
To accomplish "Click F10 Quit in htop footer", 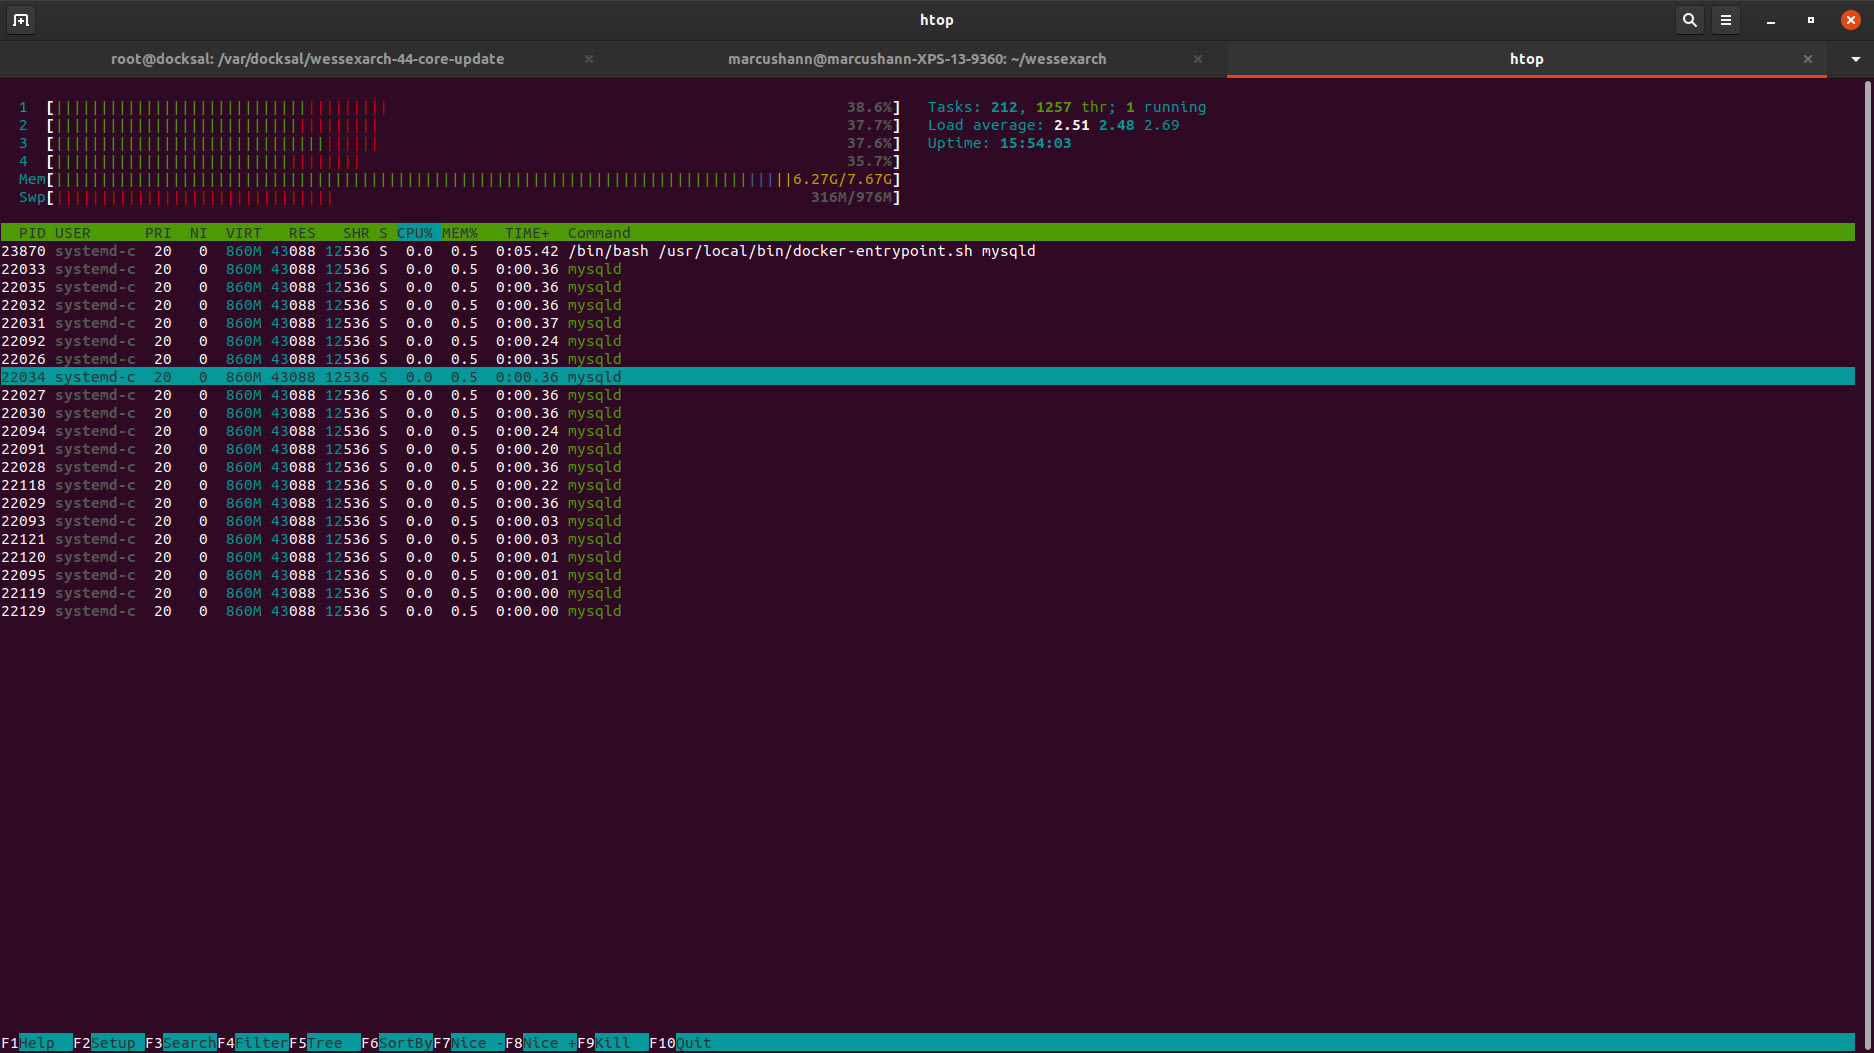I will (x=692, y=1043).
